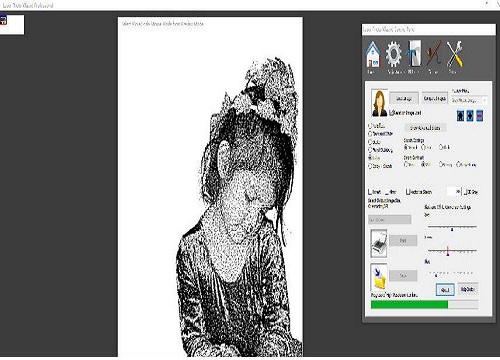The width and height of the screenshot is (500, 360).
Task: Click the small numeric spinner box in checkbox row
Action: click(x=454, y=192)
